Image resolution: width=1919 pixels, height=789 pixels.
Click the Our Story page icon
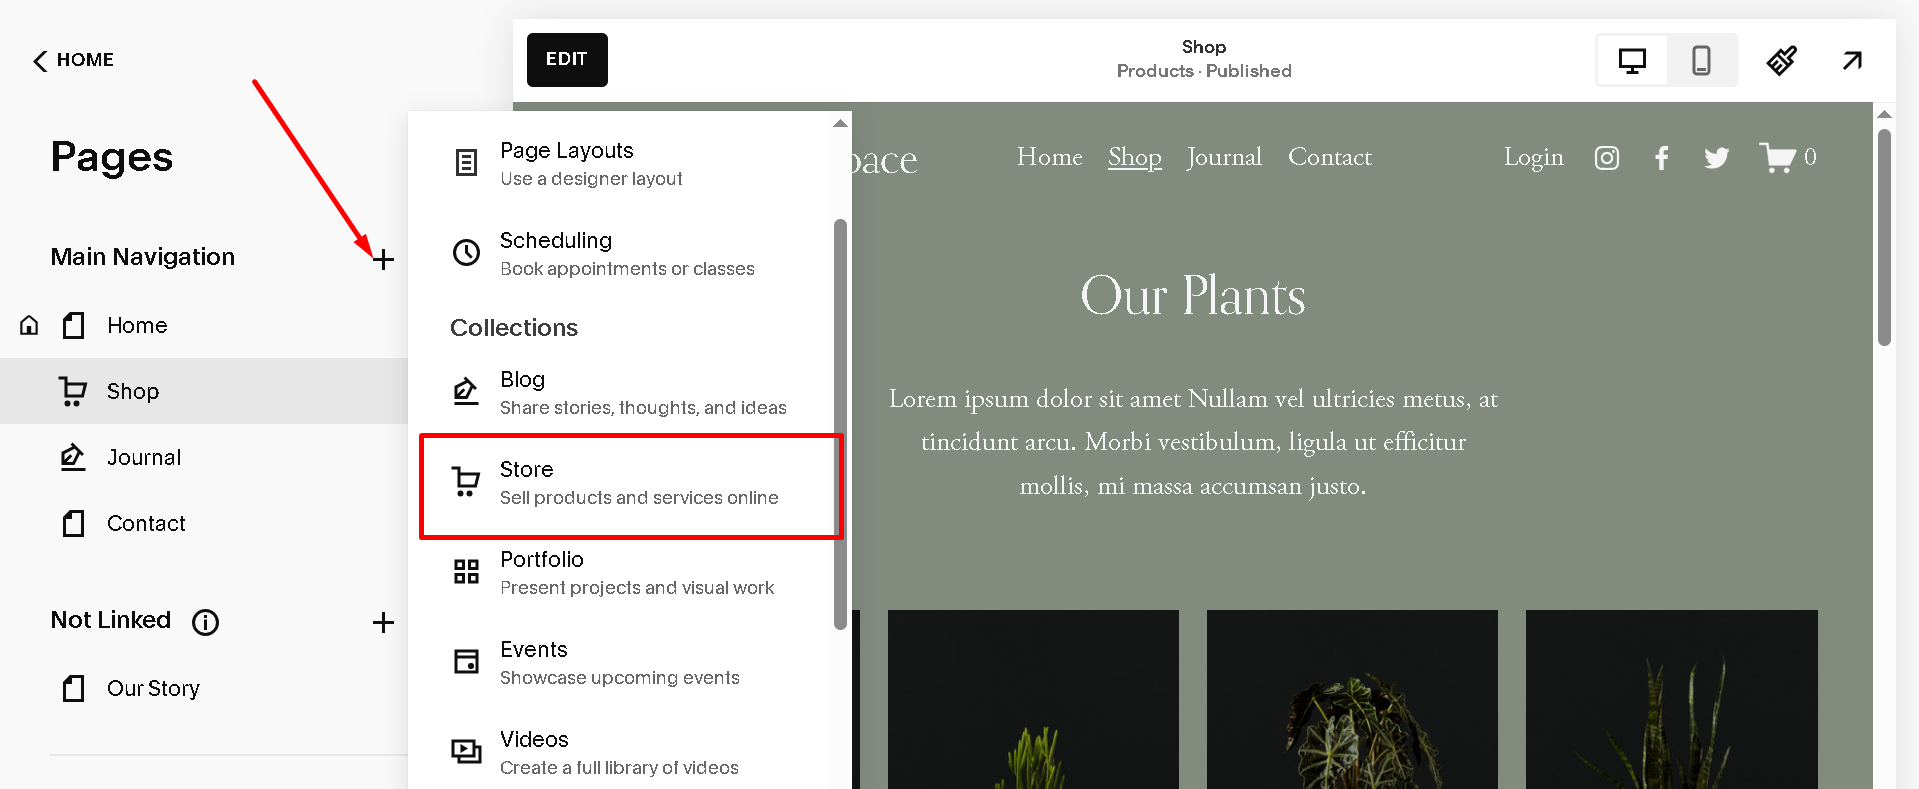[73, 688]
